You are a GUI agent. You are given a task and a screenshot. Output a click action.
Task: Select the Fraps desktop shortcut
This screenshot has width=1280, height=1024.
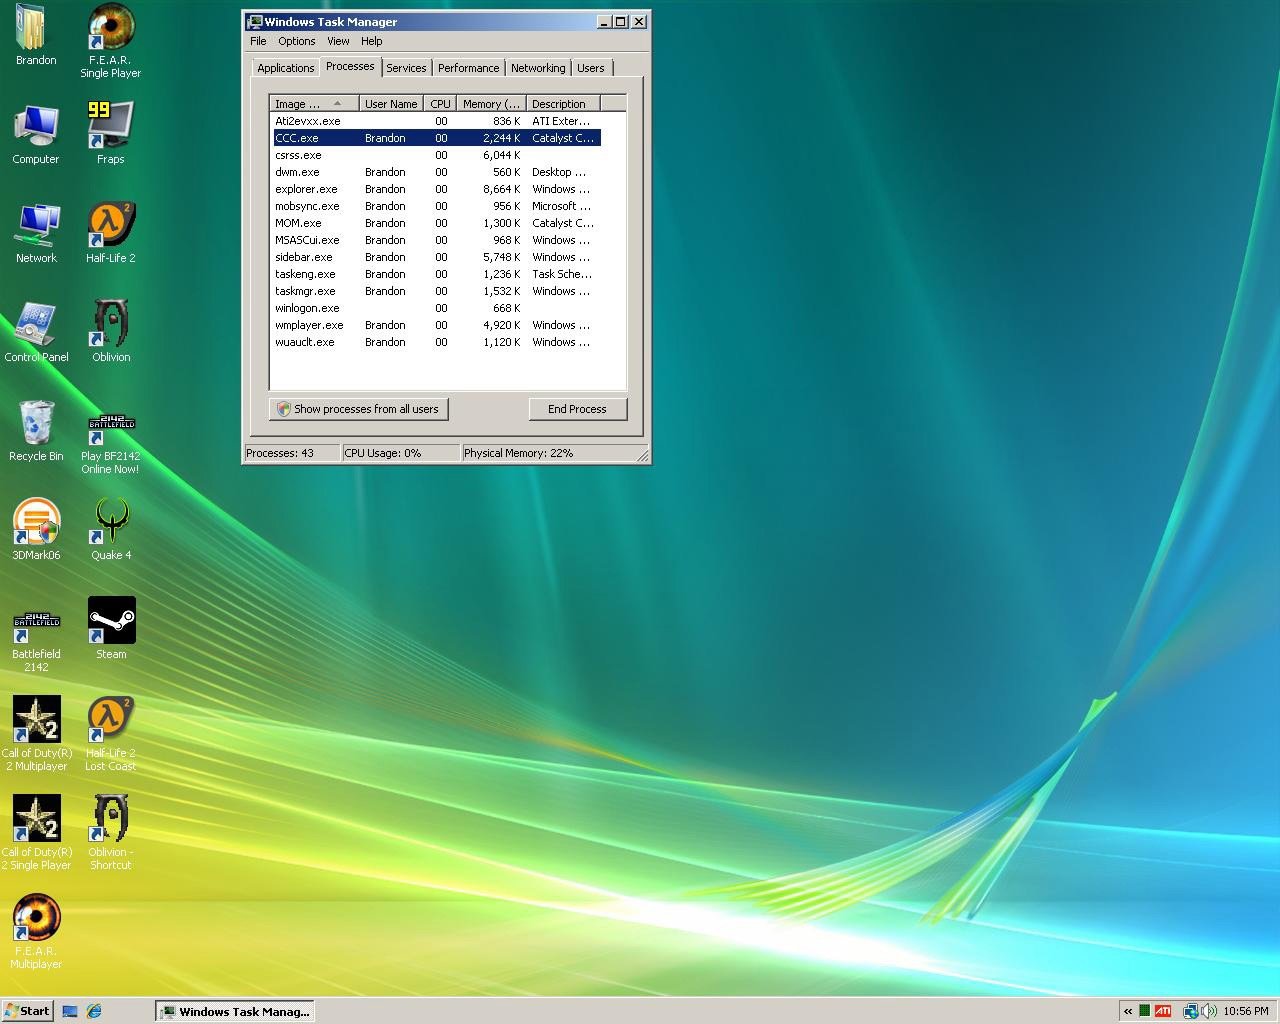(110, 133)
